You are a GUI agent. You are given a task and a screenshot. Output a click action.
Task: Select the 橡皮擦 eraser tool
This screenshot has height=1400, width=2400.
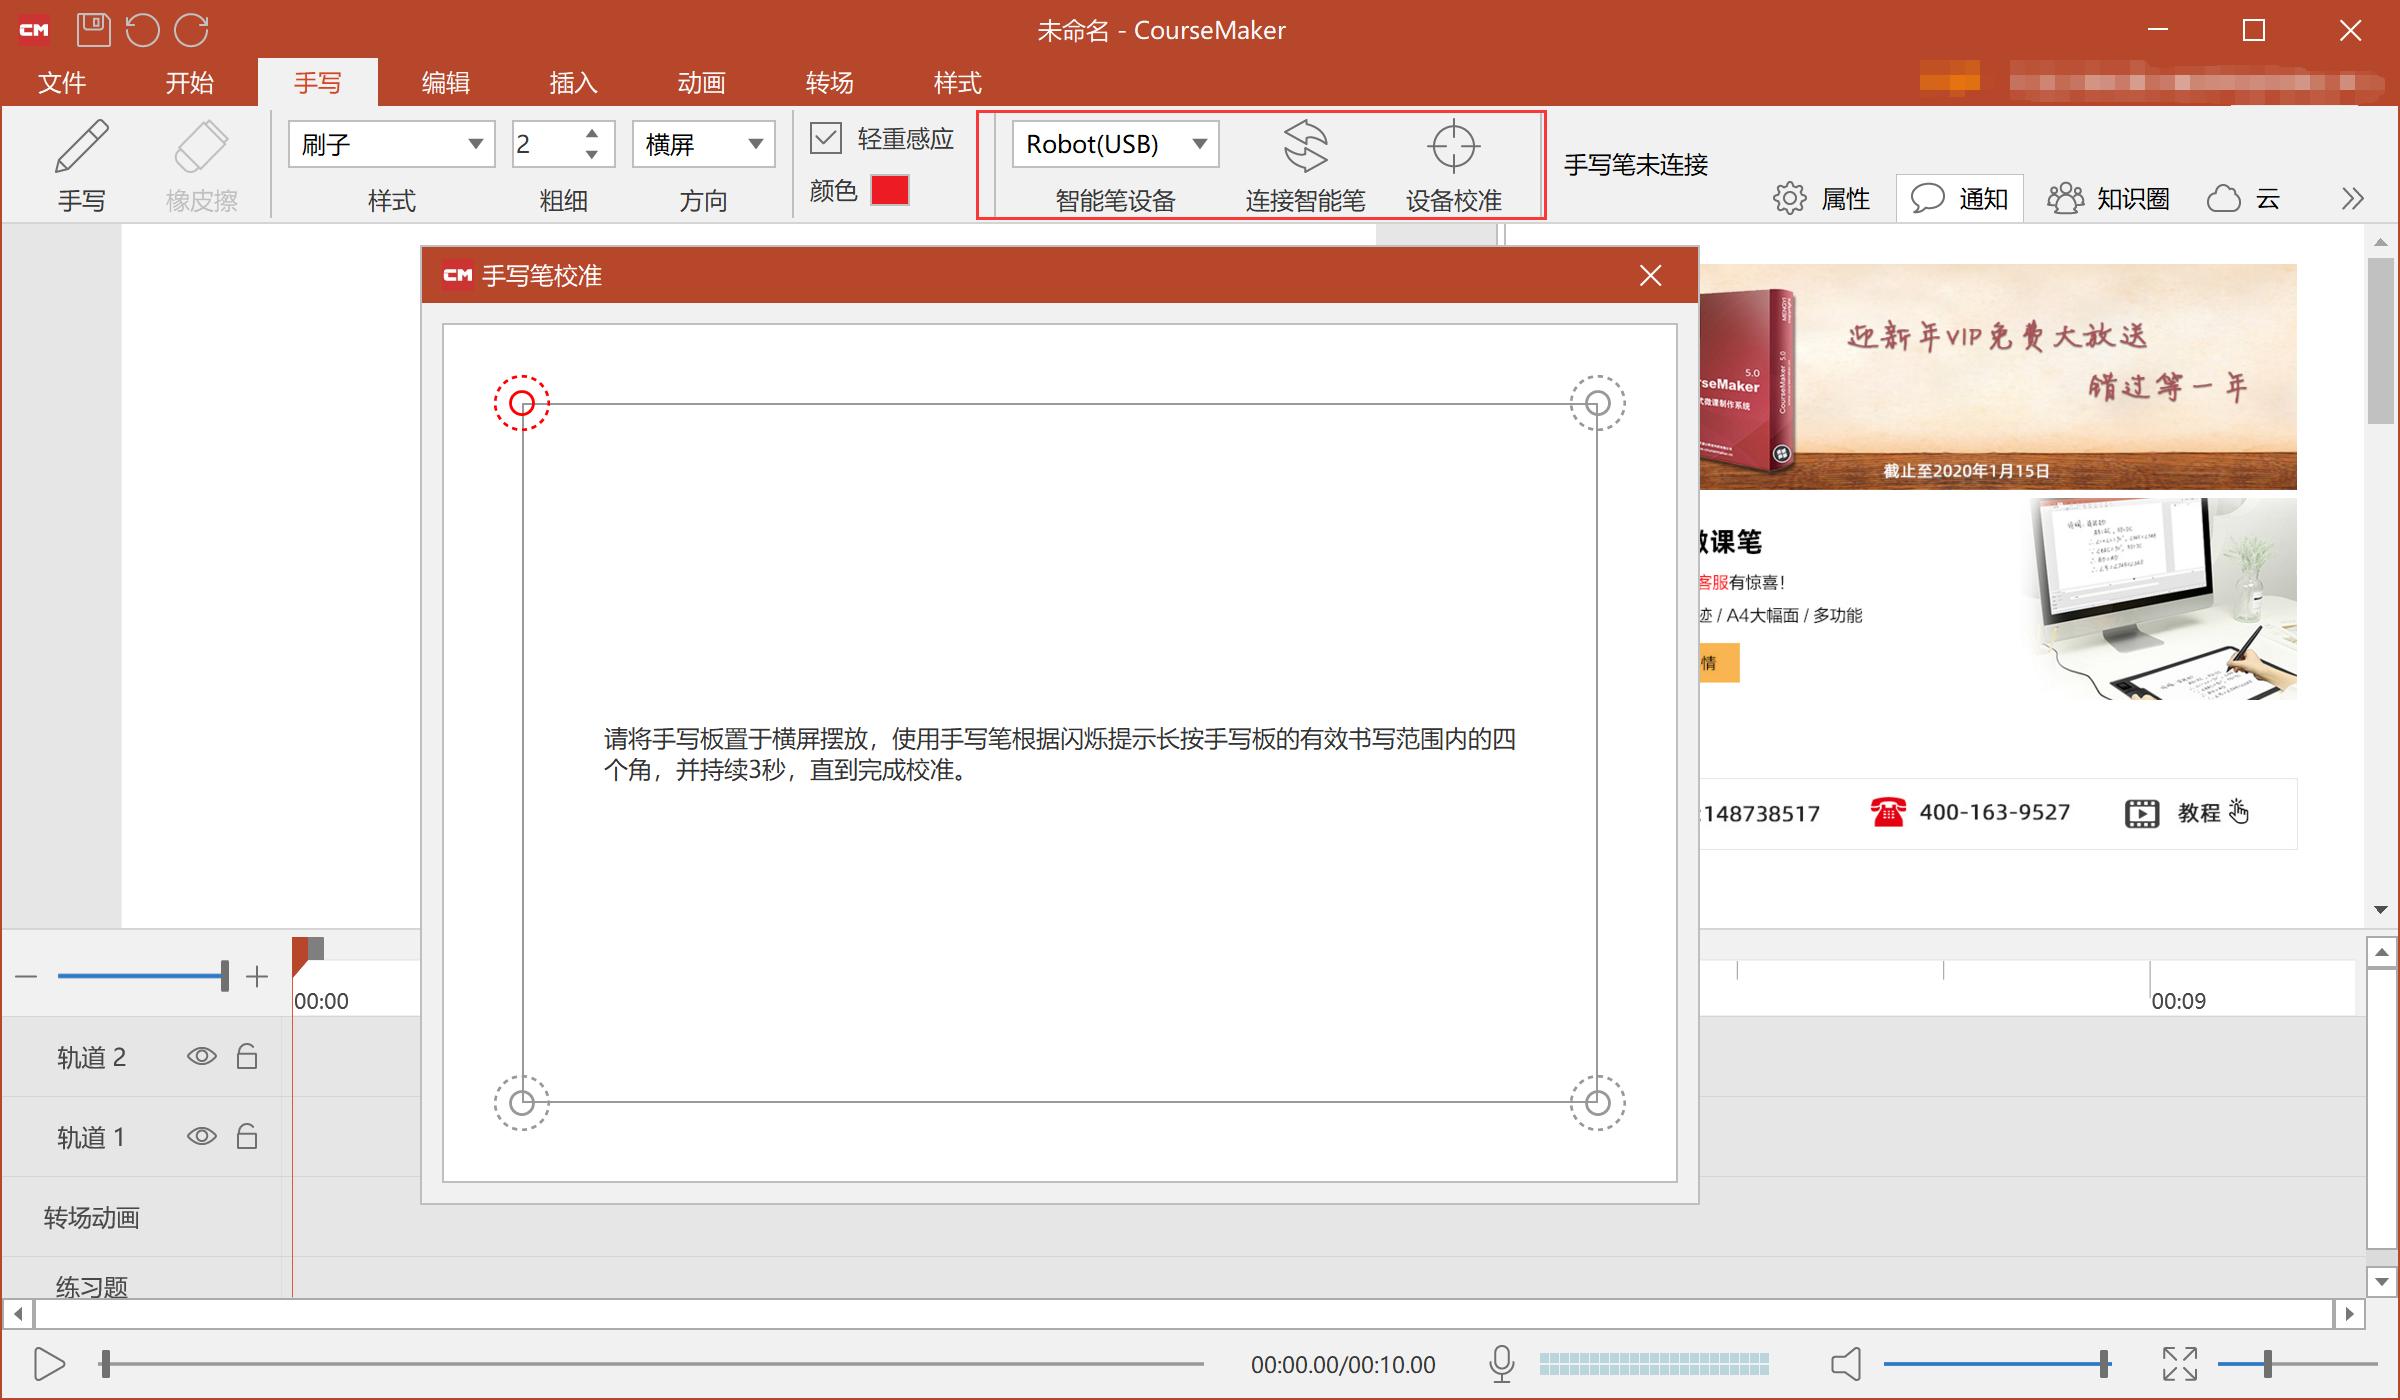[200, 165]
